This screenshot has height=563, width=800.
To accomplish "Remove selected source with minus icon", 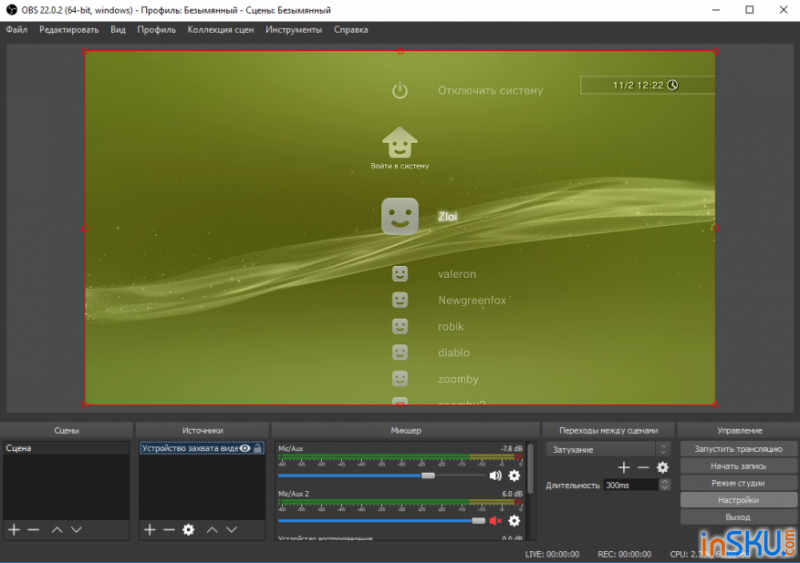I will tap(169, 530).
